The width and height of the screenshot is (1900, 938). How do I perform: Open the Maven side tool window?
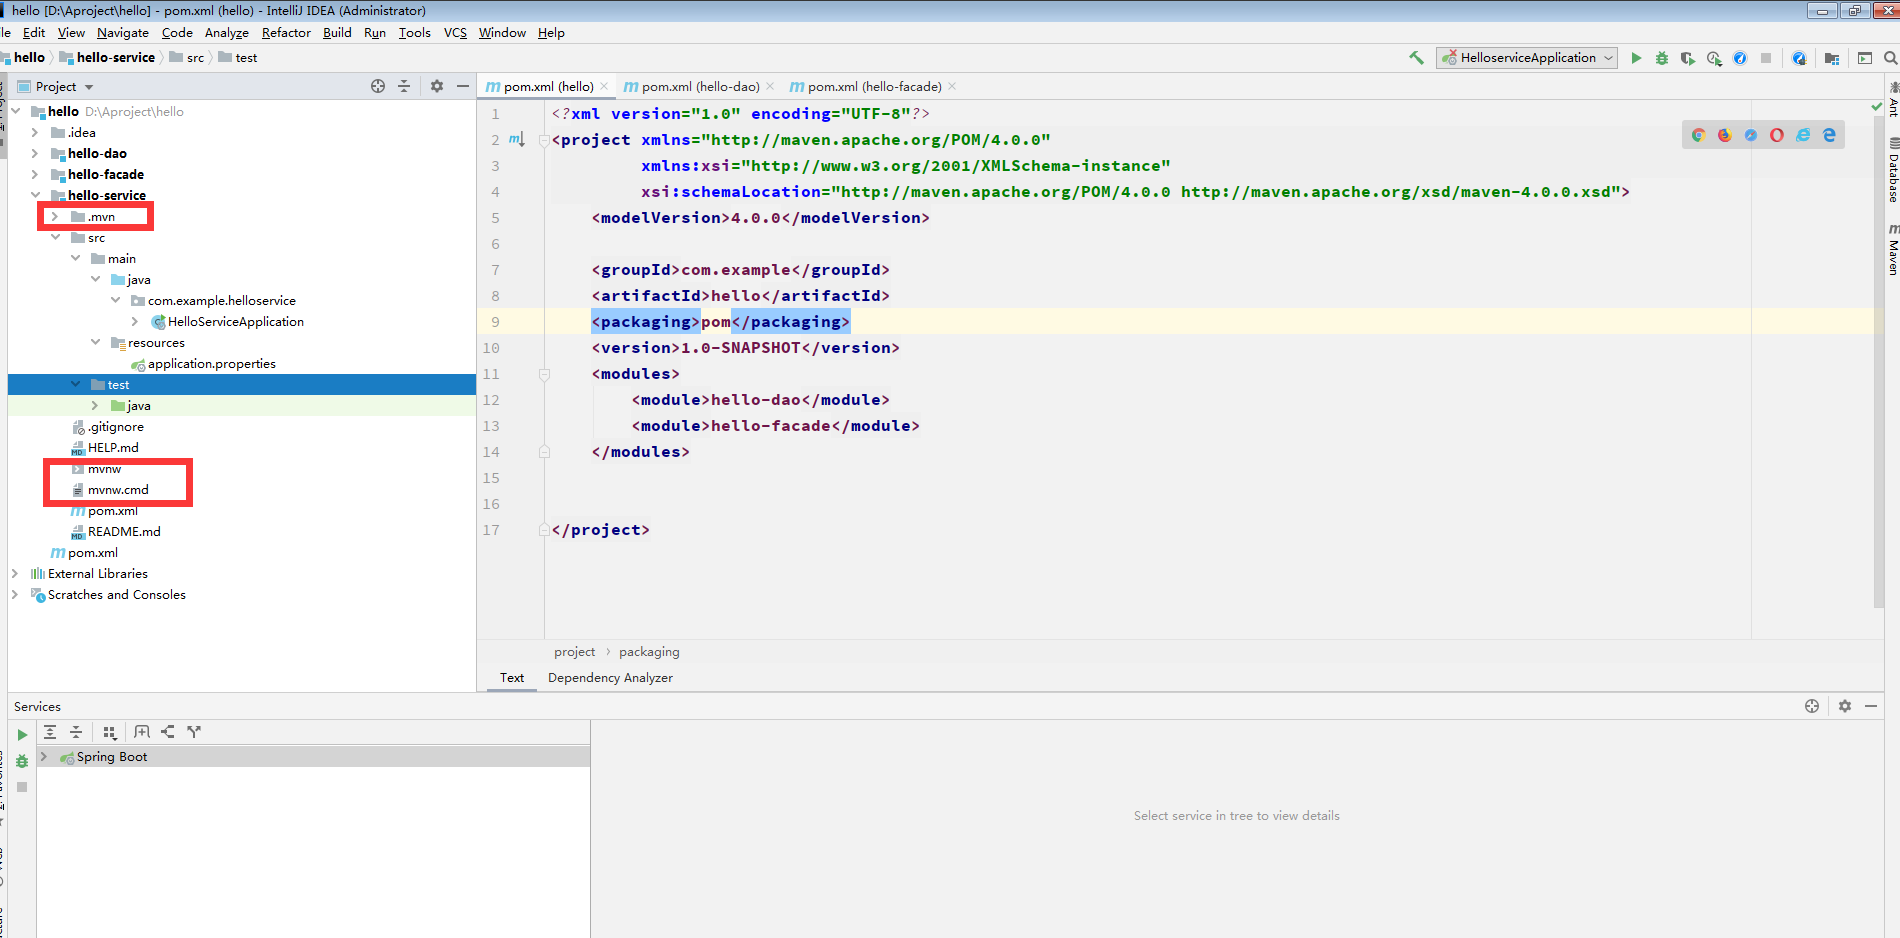pos(1892,250)
